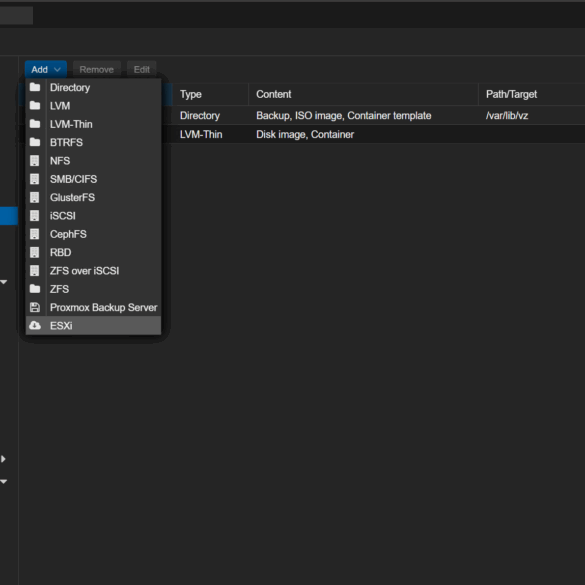Viewport: 585px width, 585px height.
Task: Click the Directory folder icon
Action: [x=35, y=87]
